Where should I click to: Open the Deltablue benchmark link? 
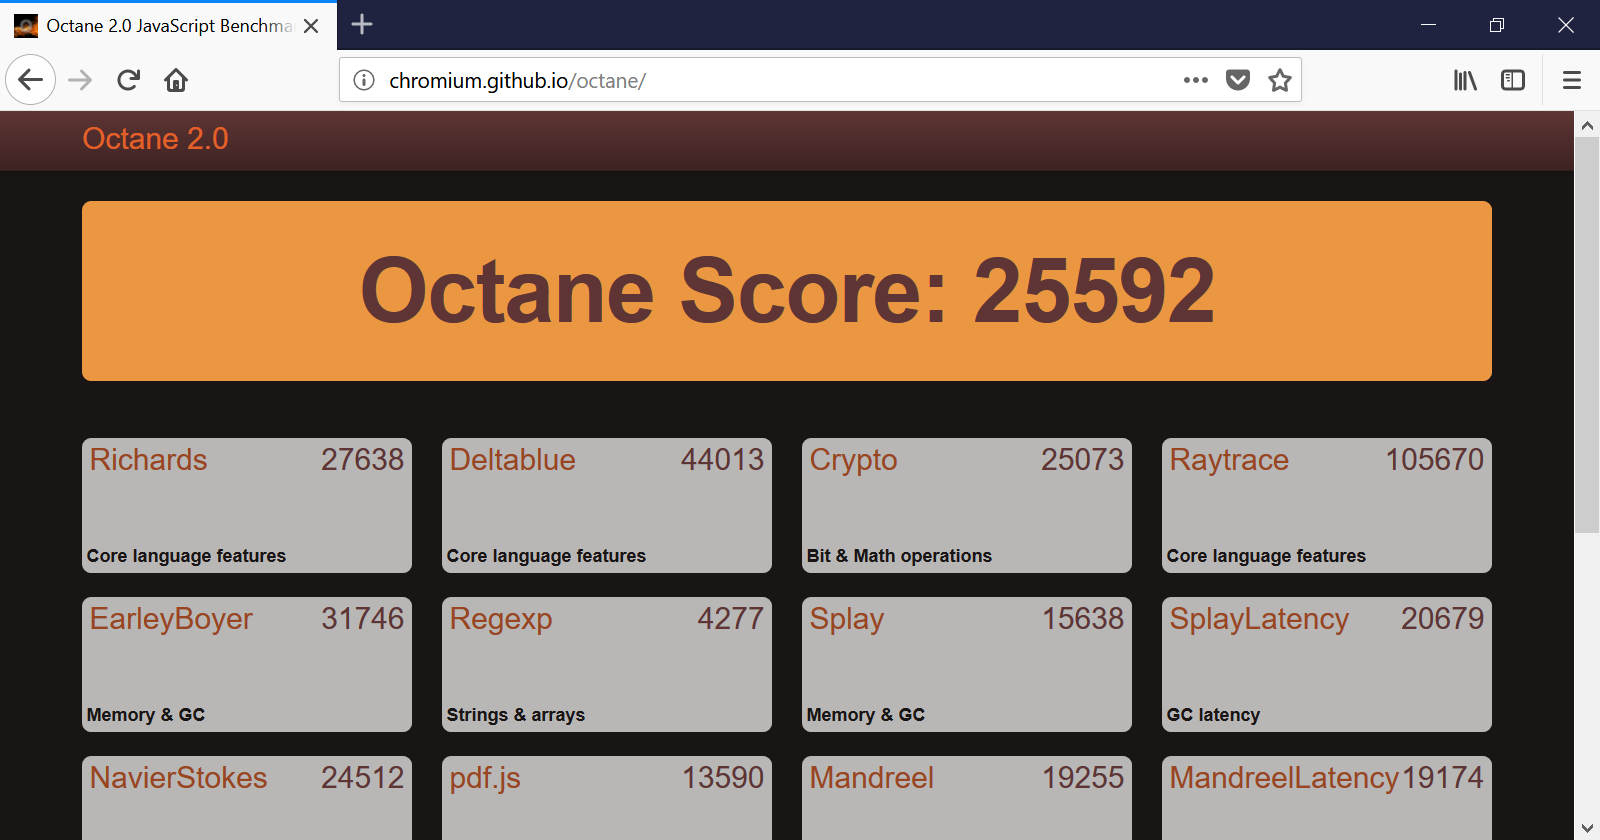pos(512,460)
